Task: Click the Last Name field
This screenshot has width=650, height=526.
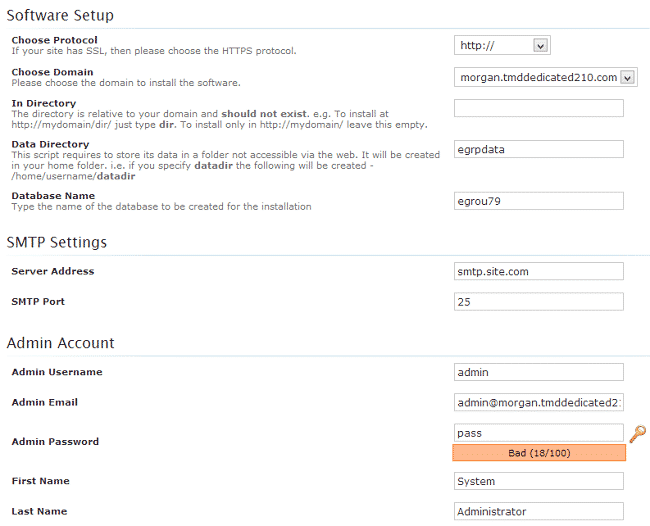Action: pos(538,511)
